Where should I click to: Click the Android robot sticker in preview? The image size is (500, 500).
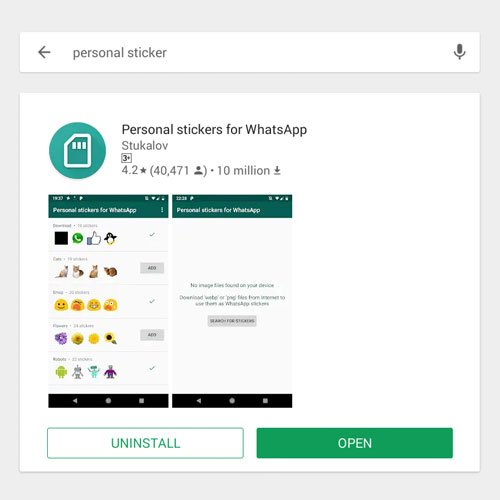pyautogui.click(x=61, y=372)
